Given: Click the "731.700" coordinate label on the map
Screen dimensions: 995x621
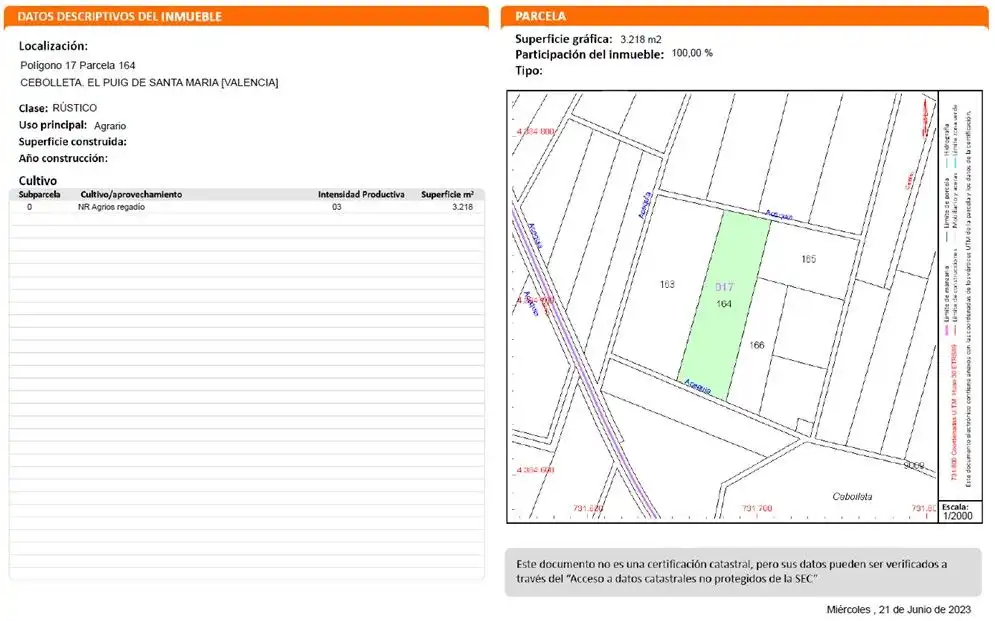Looking at the screenshot, I should pos(757,508).
